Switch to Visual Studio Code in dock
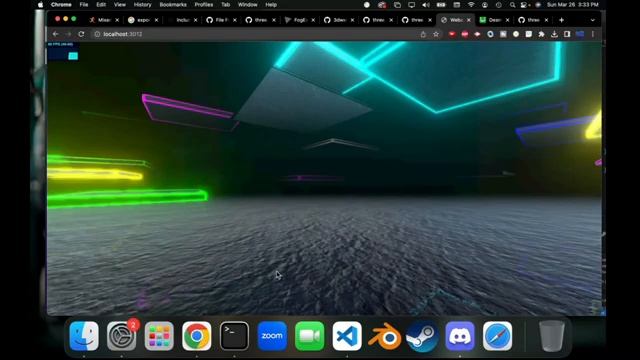Screen dimensions: 640x360 tap(347, 336)
